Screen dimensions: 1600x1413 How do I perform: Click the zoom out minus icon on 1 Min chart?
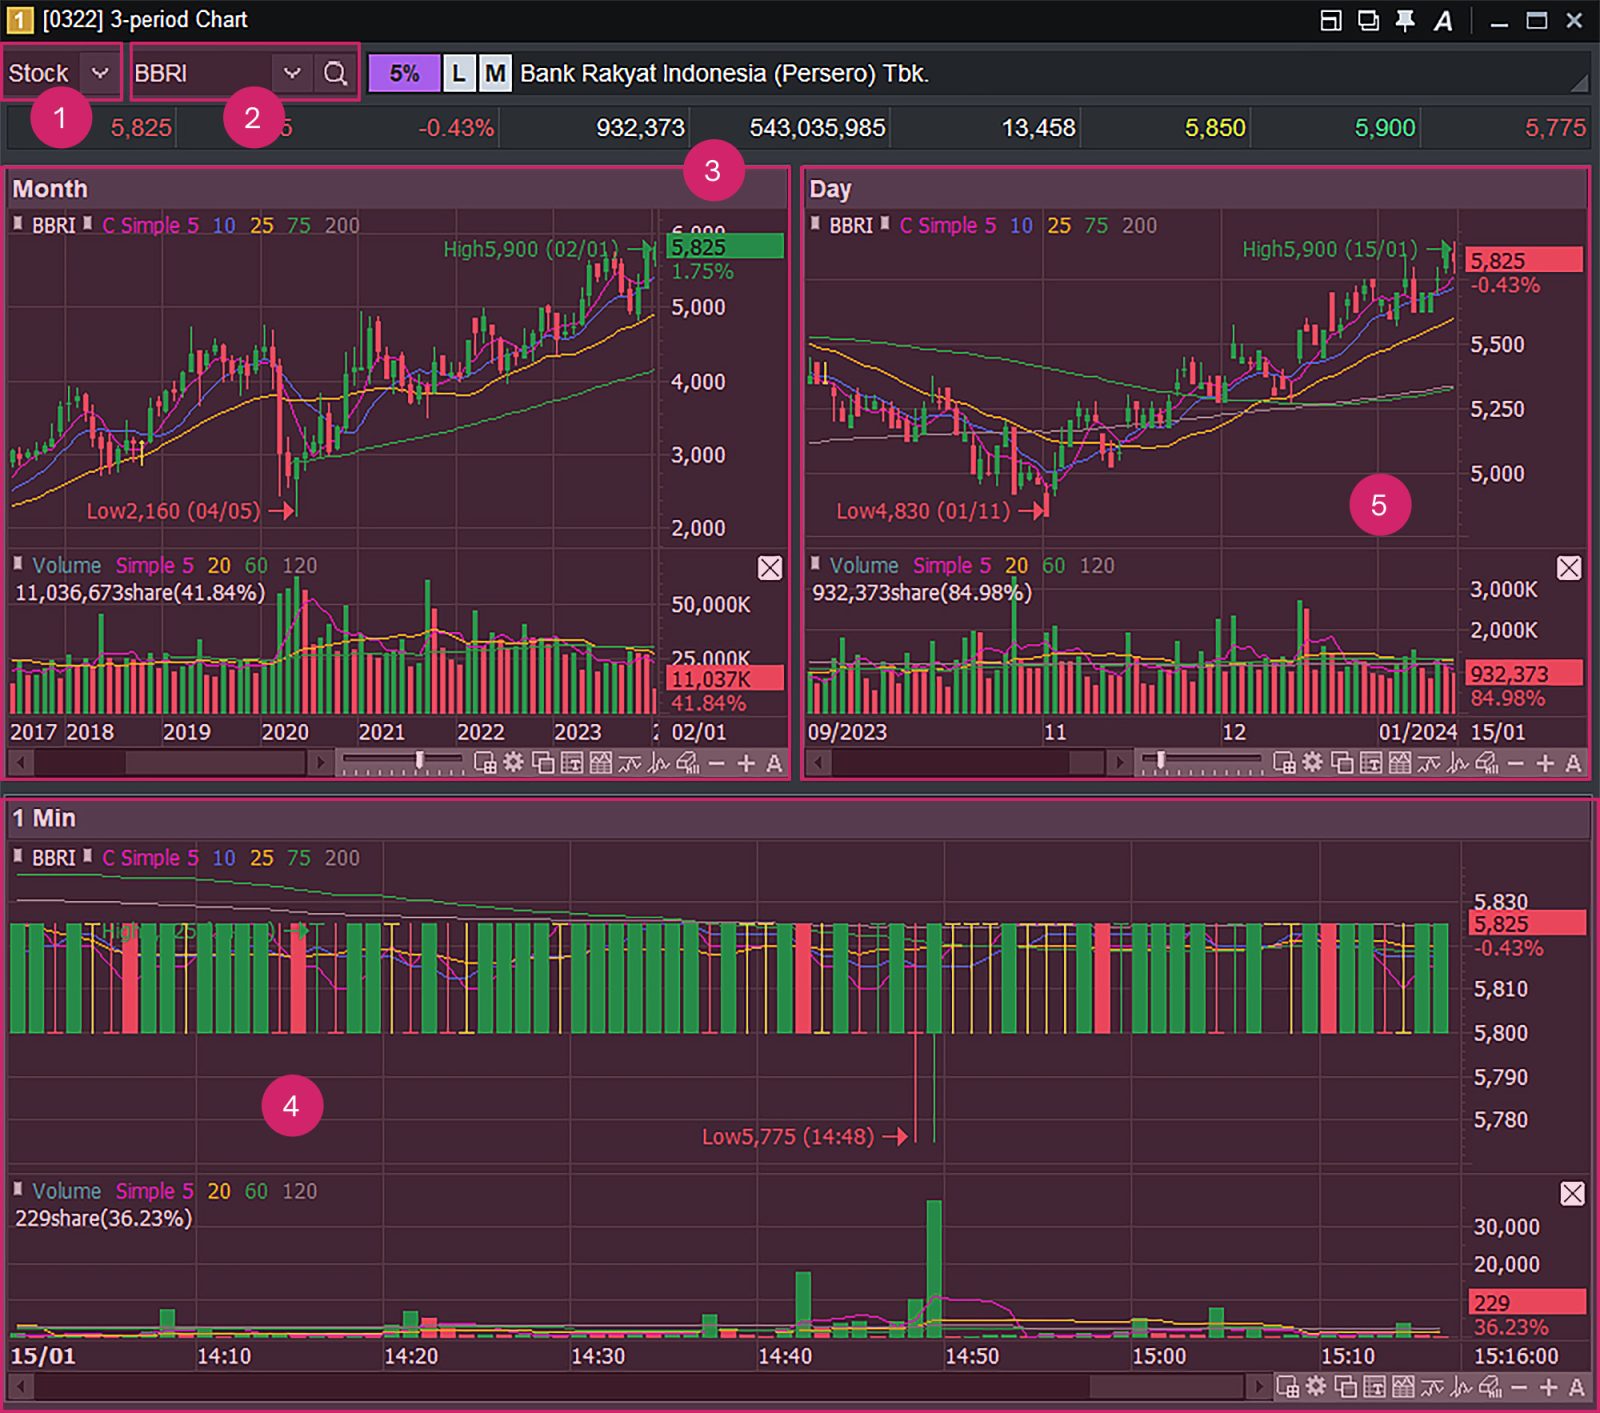1518,1389
